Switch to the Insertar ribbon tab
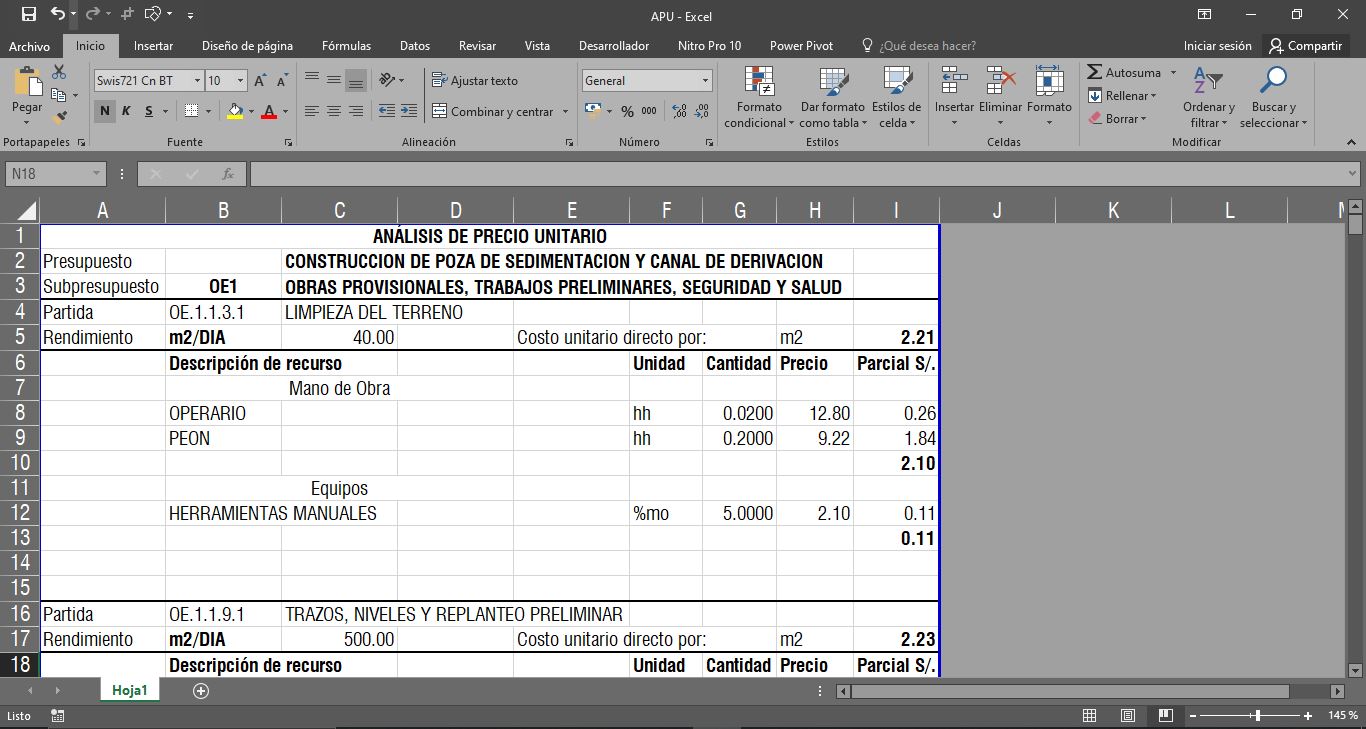 click(153, 46)
